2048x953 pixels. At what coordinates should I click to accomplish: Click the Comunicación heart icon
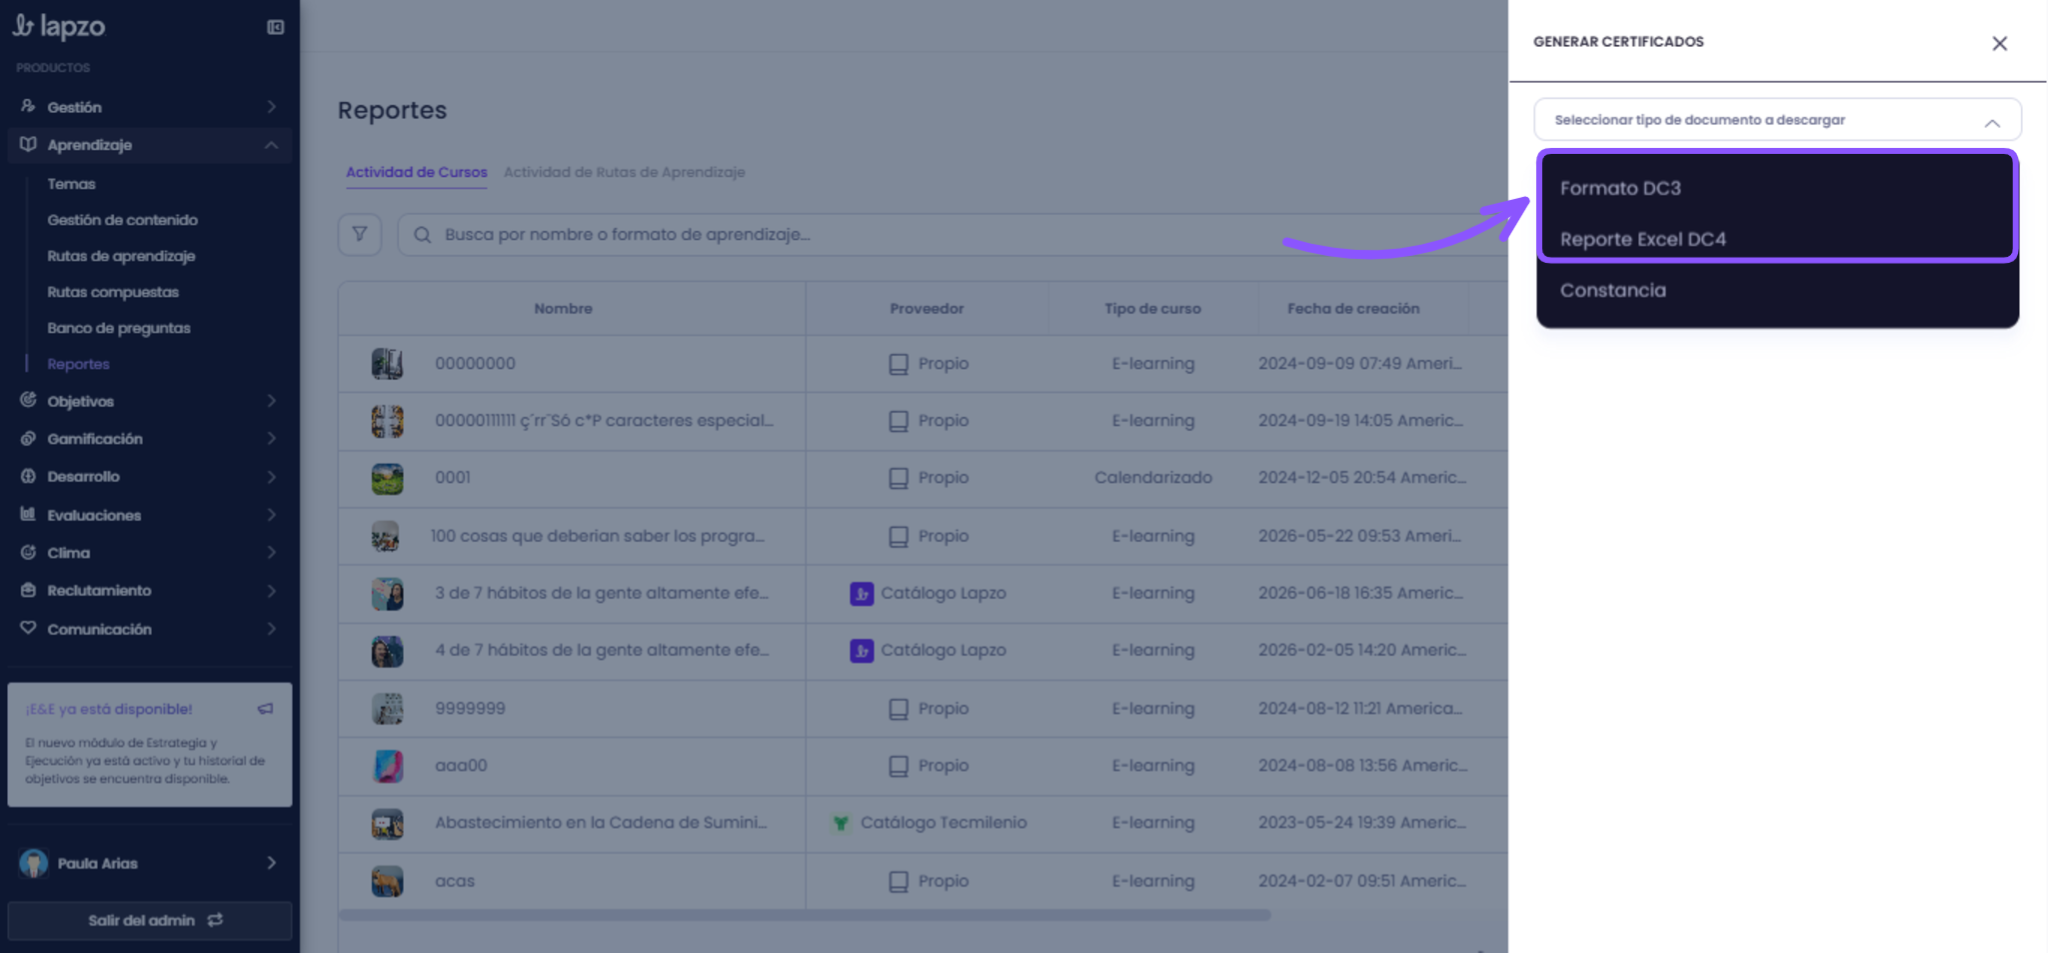(x=28, y=628)
